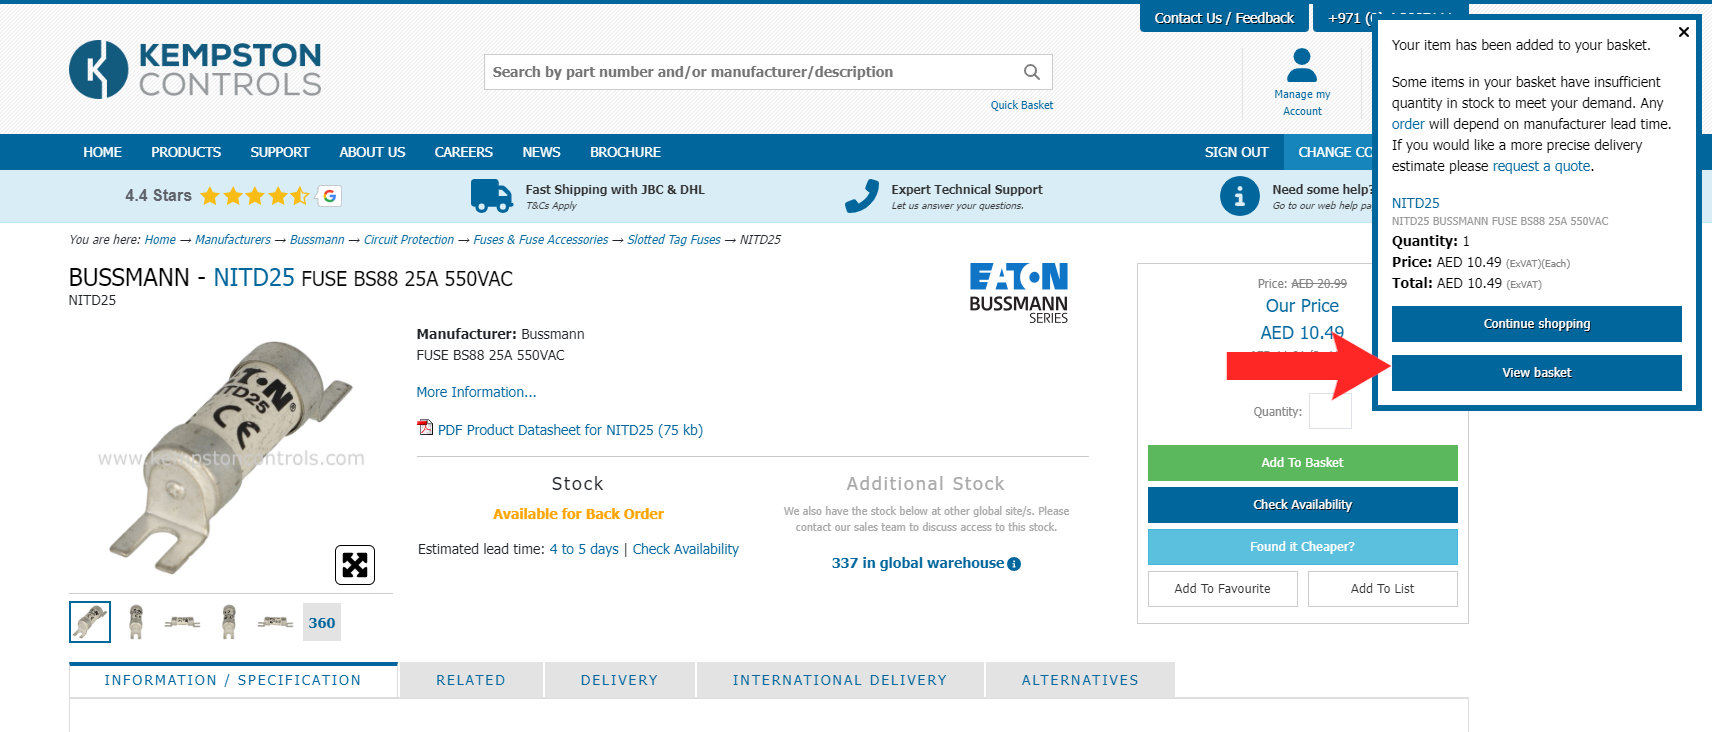Image resolution: width=1712 pixels, height=732 pixels.
Task: Open the ABOUT US menu
Action: [x=372, y=152]
